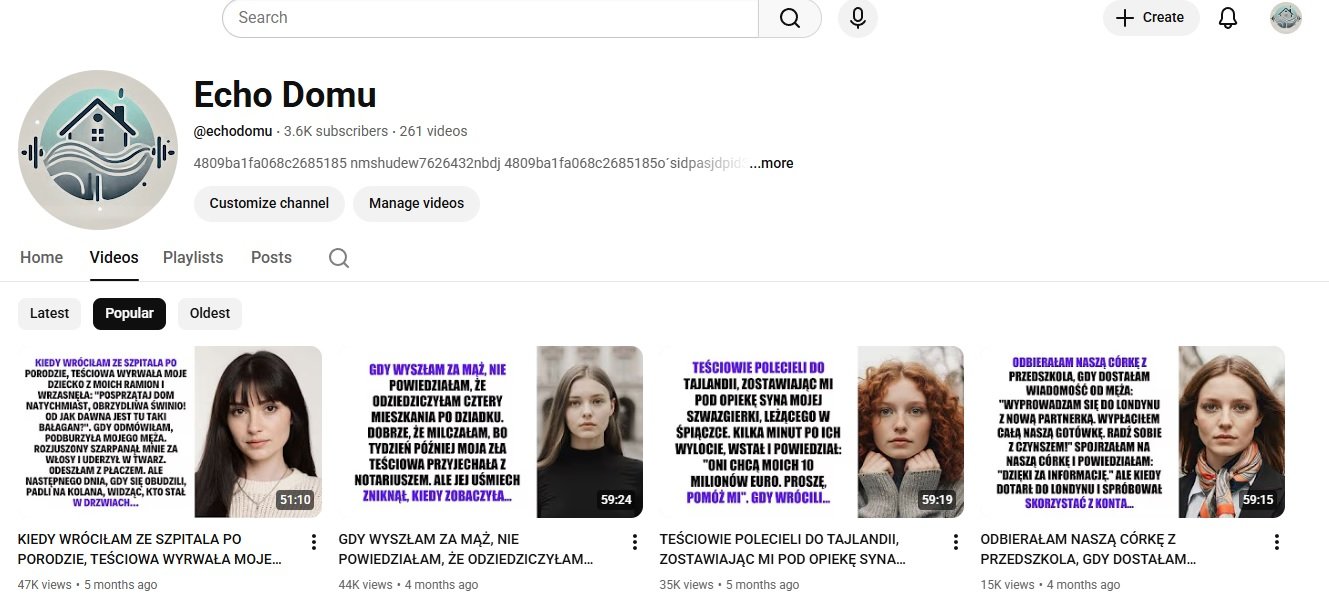This screenshot has width=1329, height=609.
Task: Search within channel using tab magnifier icon
Action: 339,258
